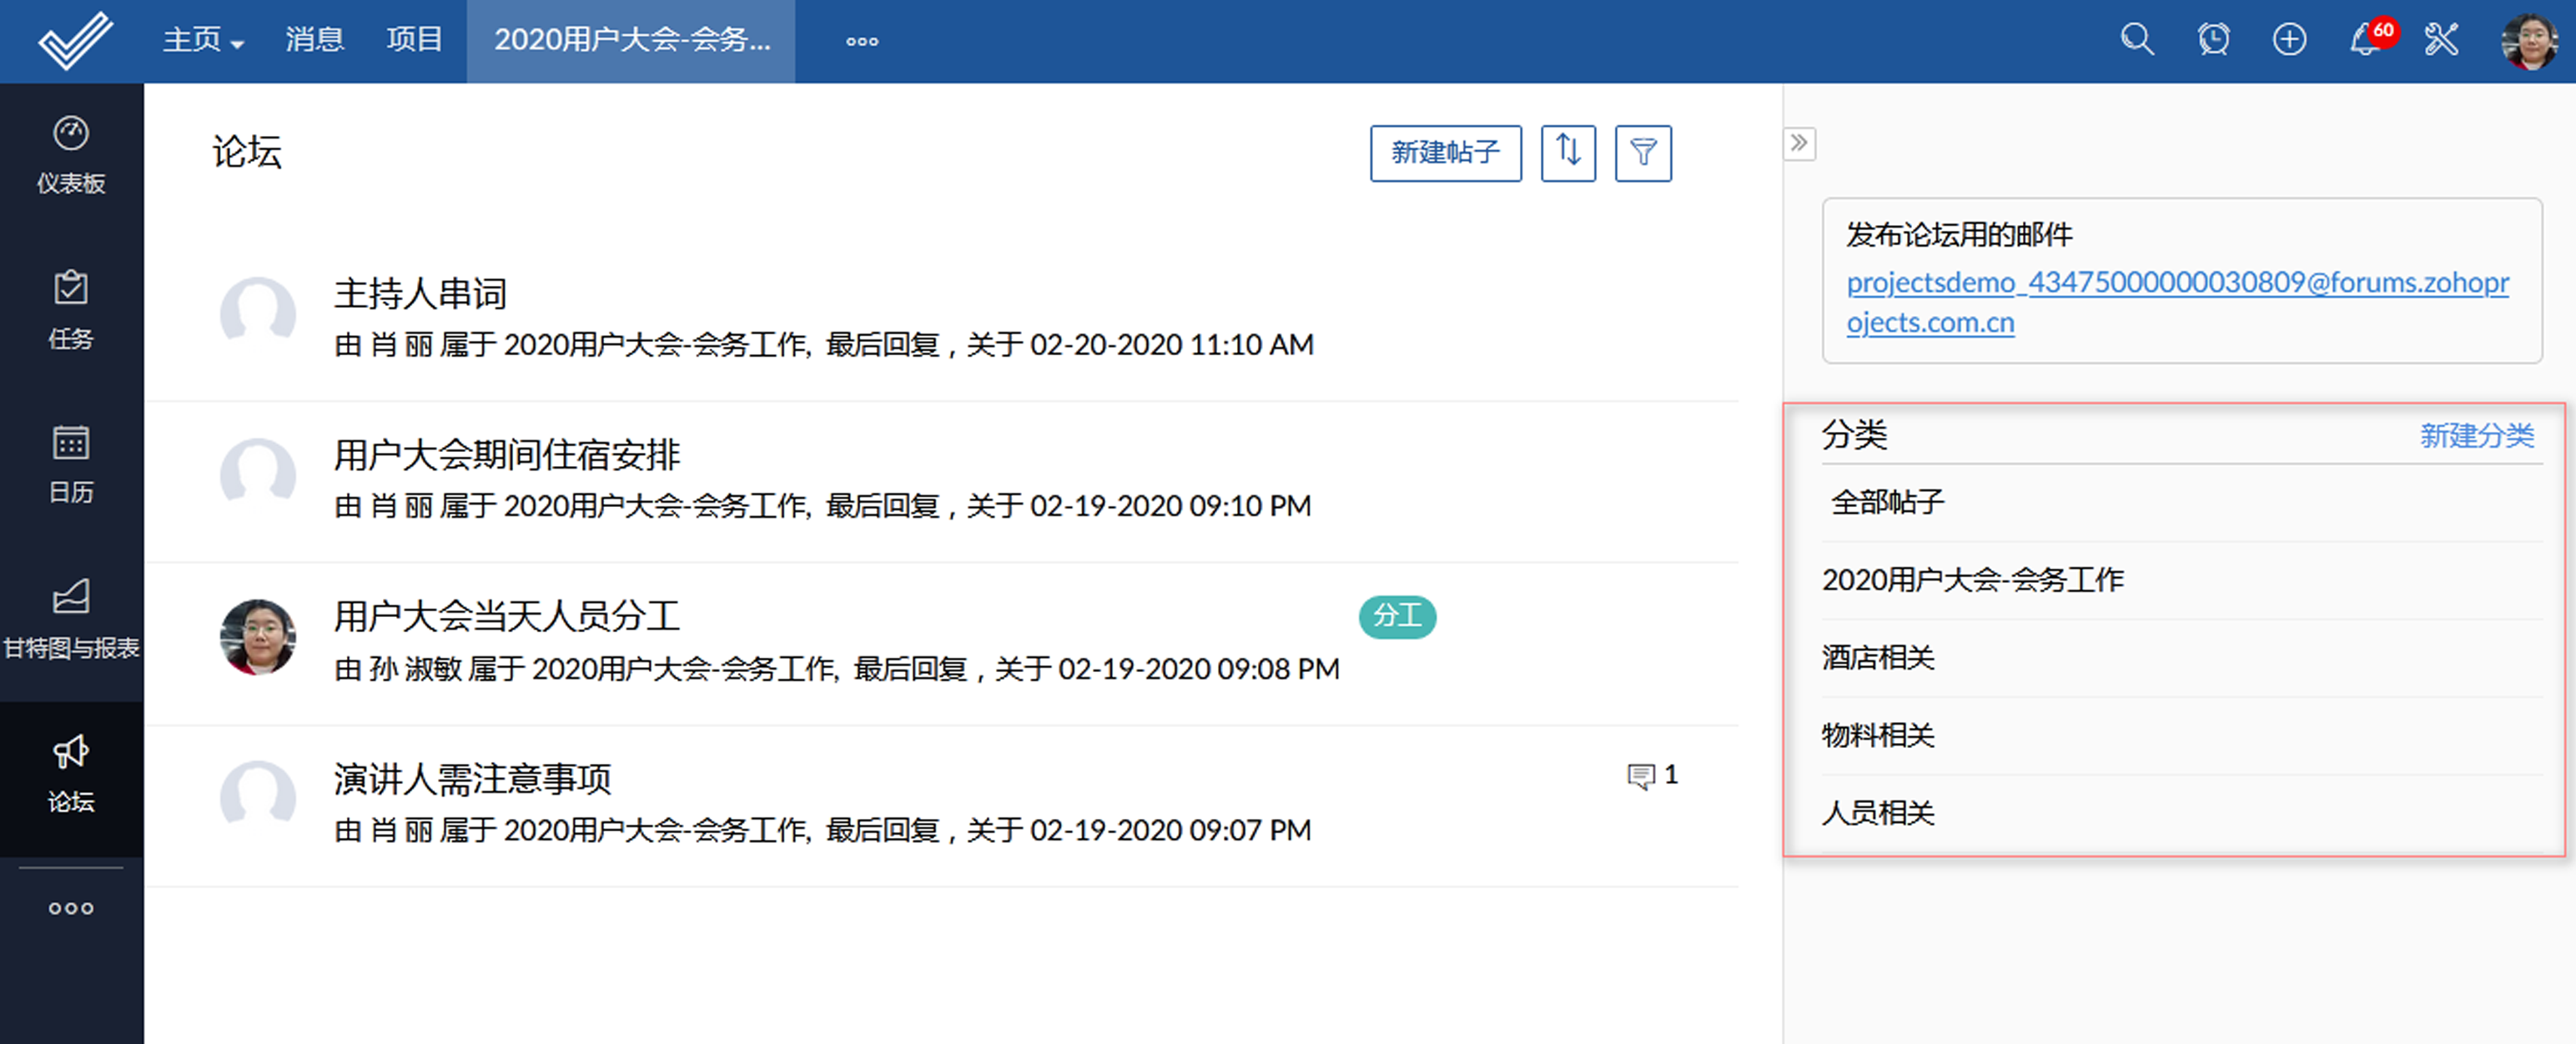Open the top bar more tabs dots

coord(861,41)
